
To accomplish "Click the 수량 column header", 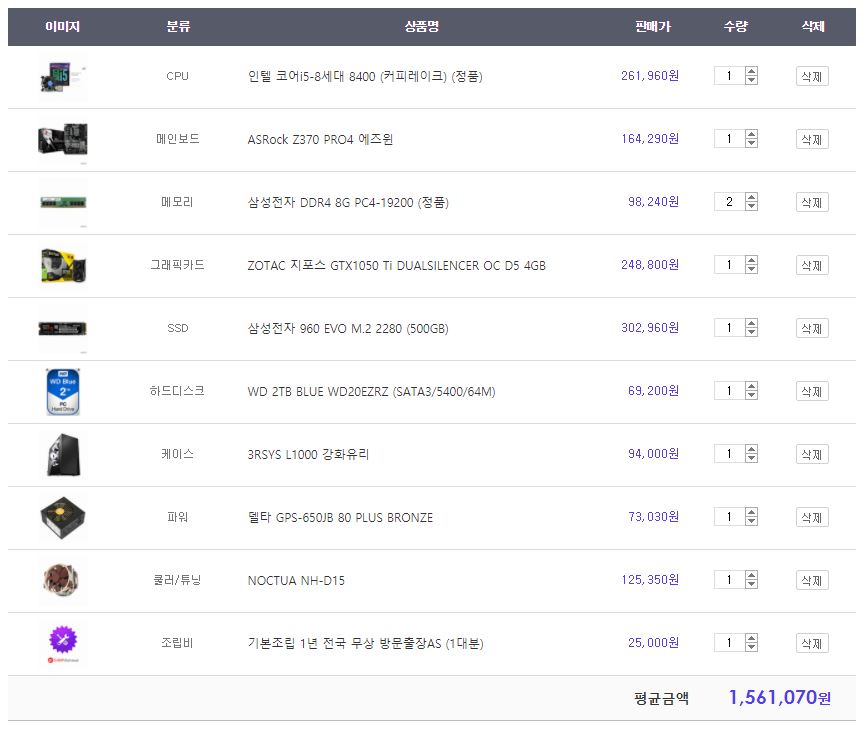I will click(x=735, y=26).
